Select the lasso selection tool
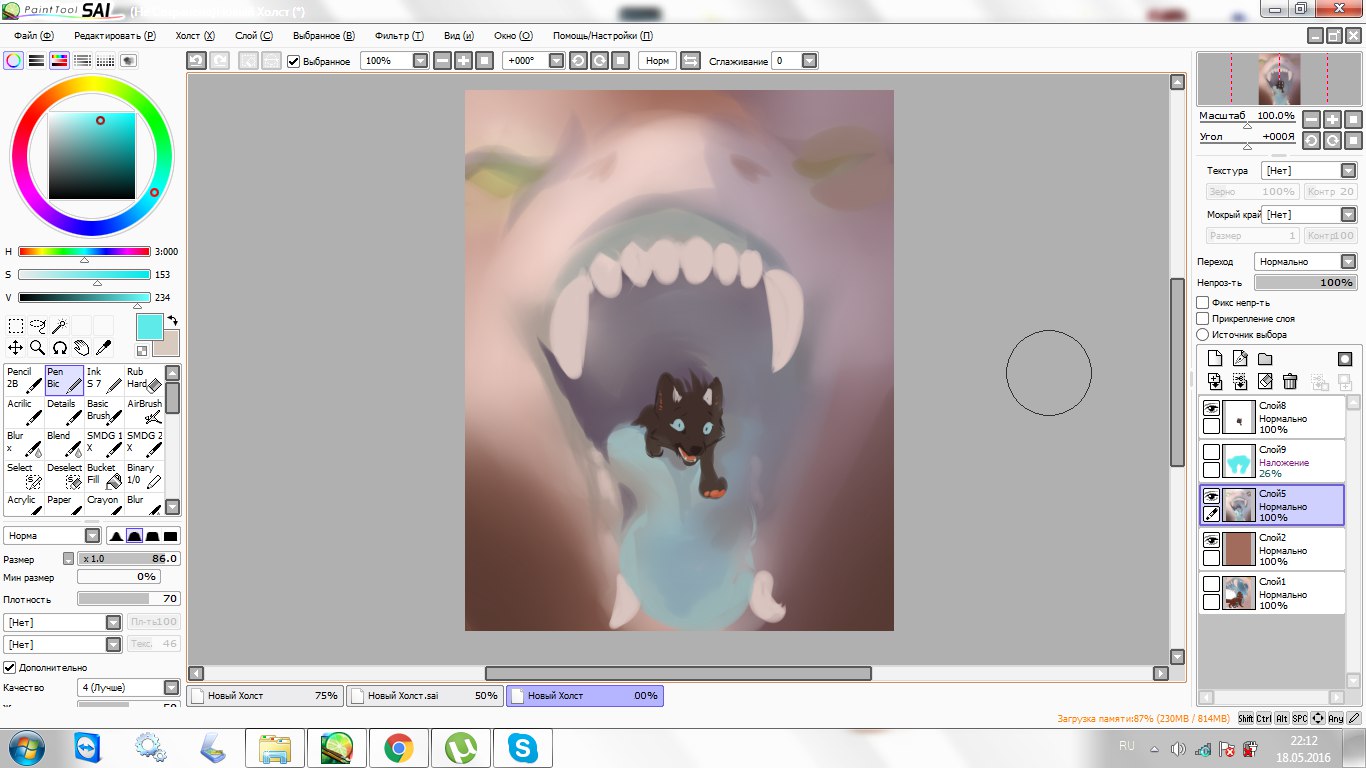 [x=38, y=326]
